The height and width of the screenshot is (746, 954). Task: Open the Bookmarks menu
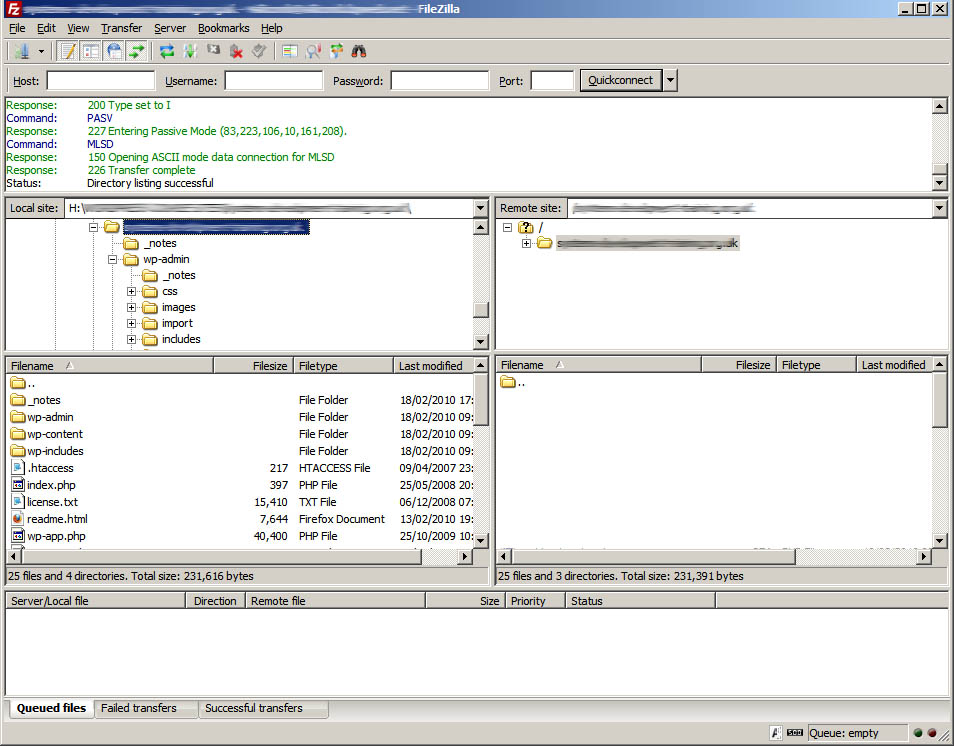[x=223, y=29]
